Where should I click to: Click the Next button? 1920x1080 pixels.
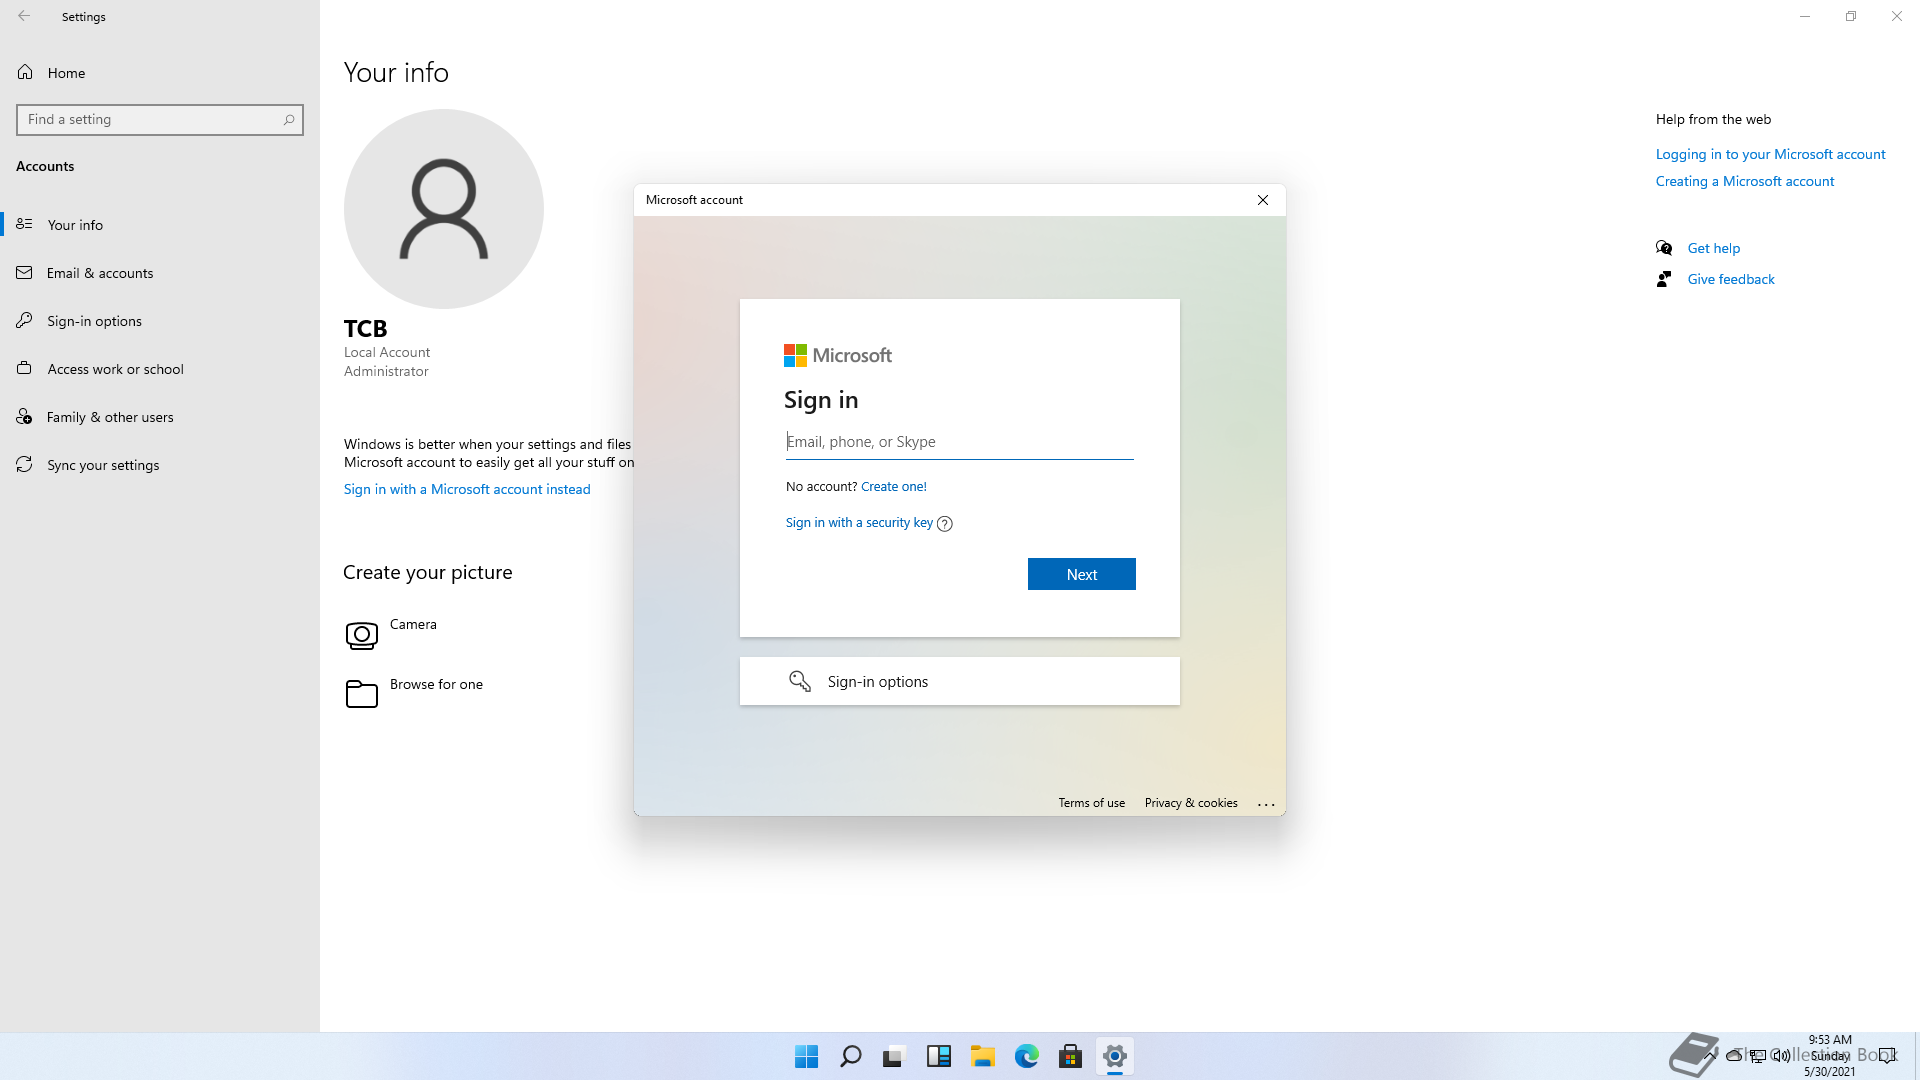click(x=1082, y=574)
